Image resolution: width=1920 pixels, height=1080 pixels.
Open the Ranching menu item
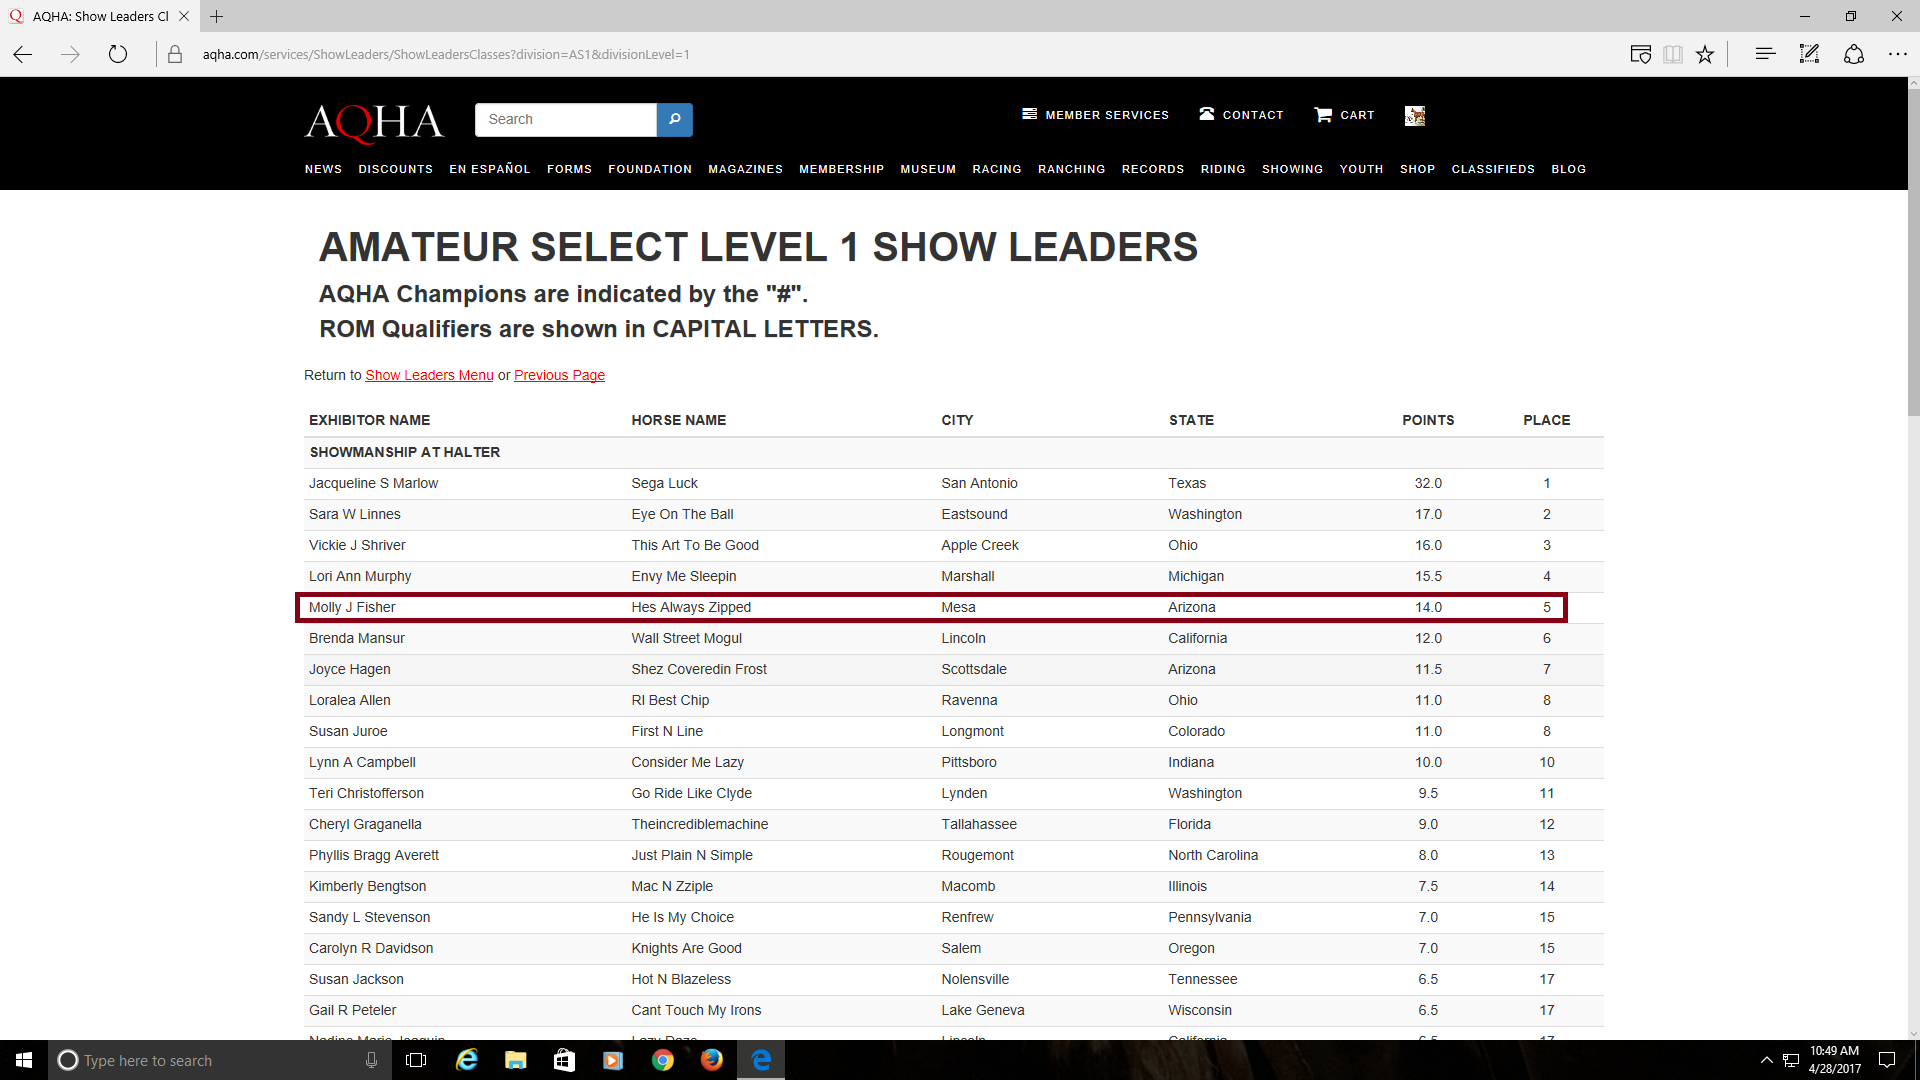tap(1071, 169)
